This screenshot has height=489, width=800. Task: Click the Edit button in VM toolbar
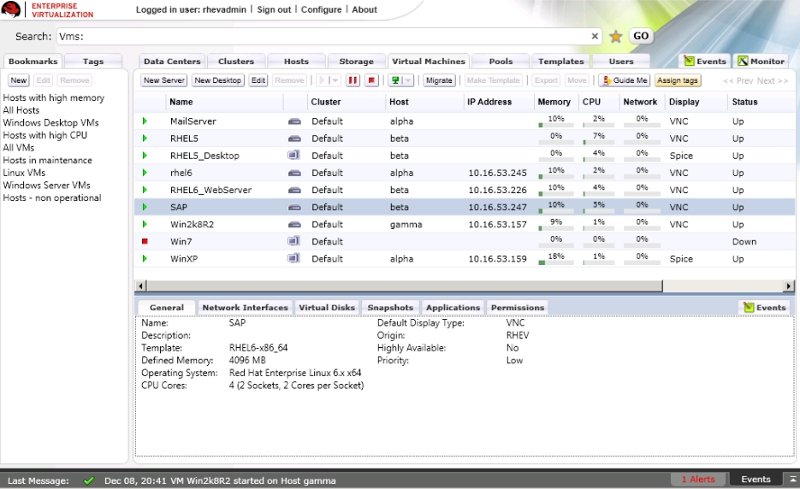pos(258,80)
